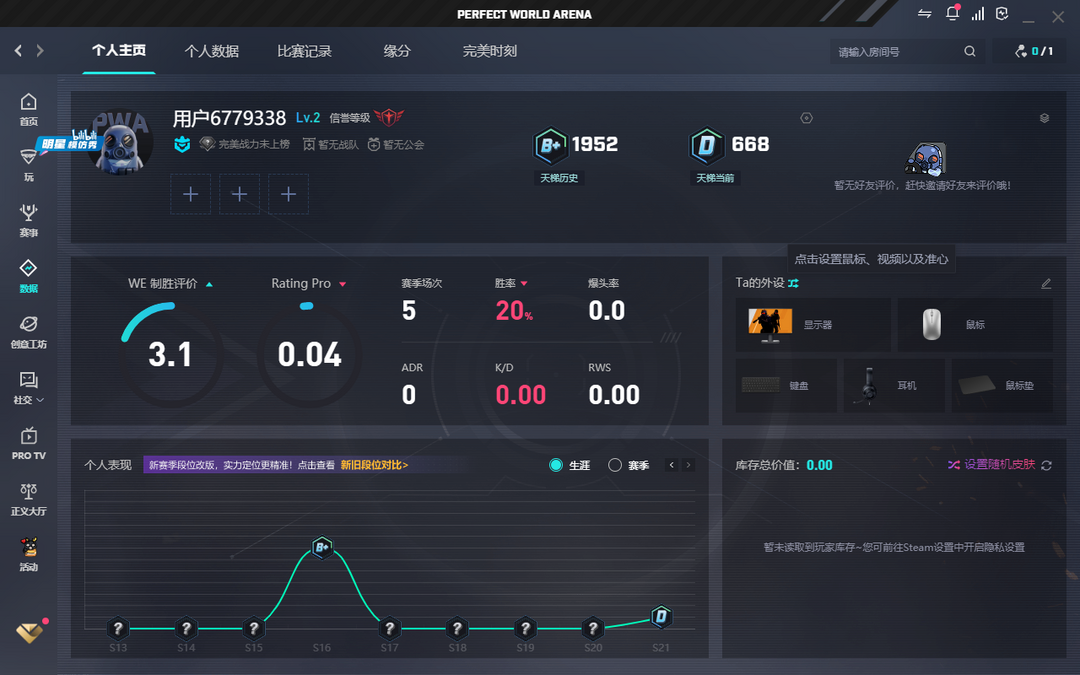The image size is (1080, 675).
Task: Click the back navigation arrow
Action: point(19,50)
